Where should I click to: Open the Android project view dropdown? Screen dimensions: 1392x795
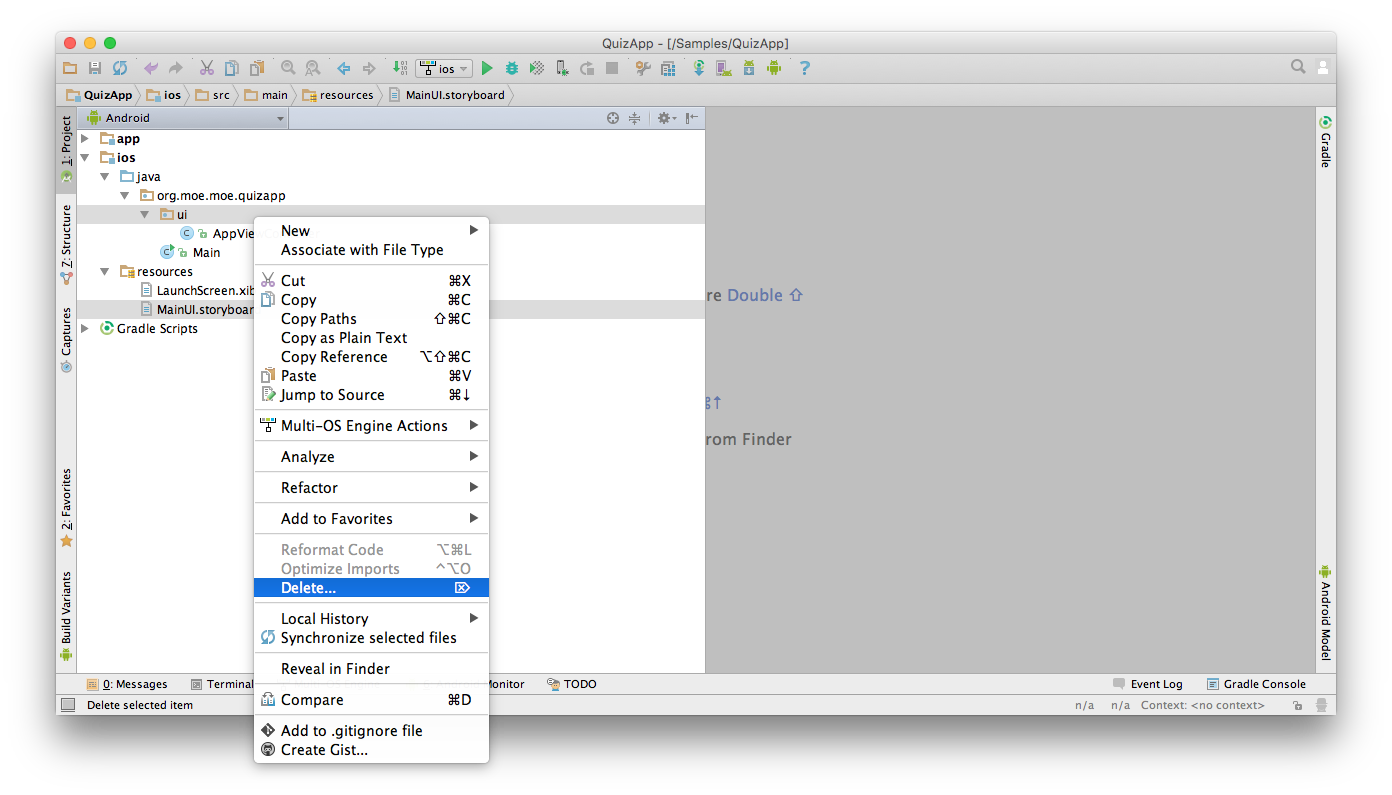pos(184,118)
